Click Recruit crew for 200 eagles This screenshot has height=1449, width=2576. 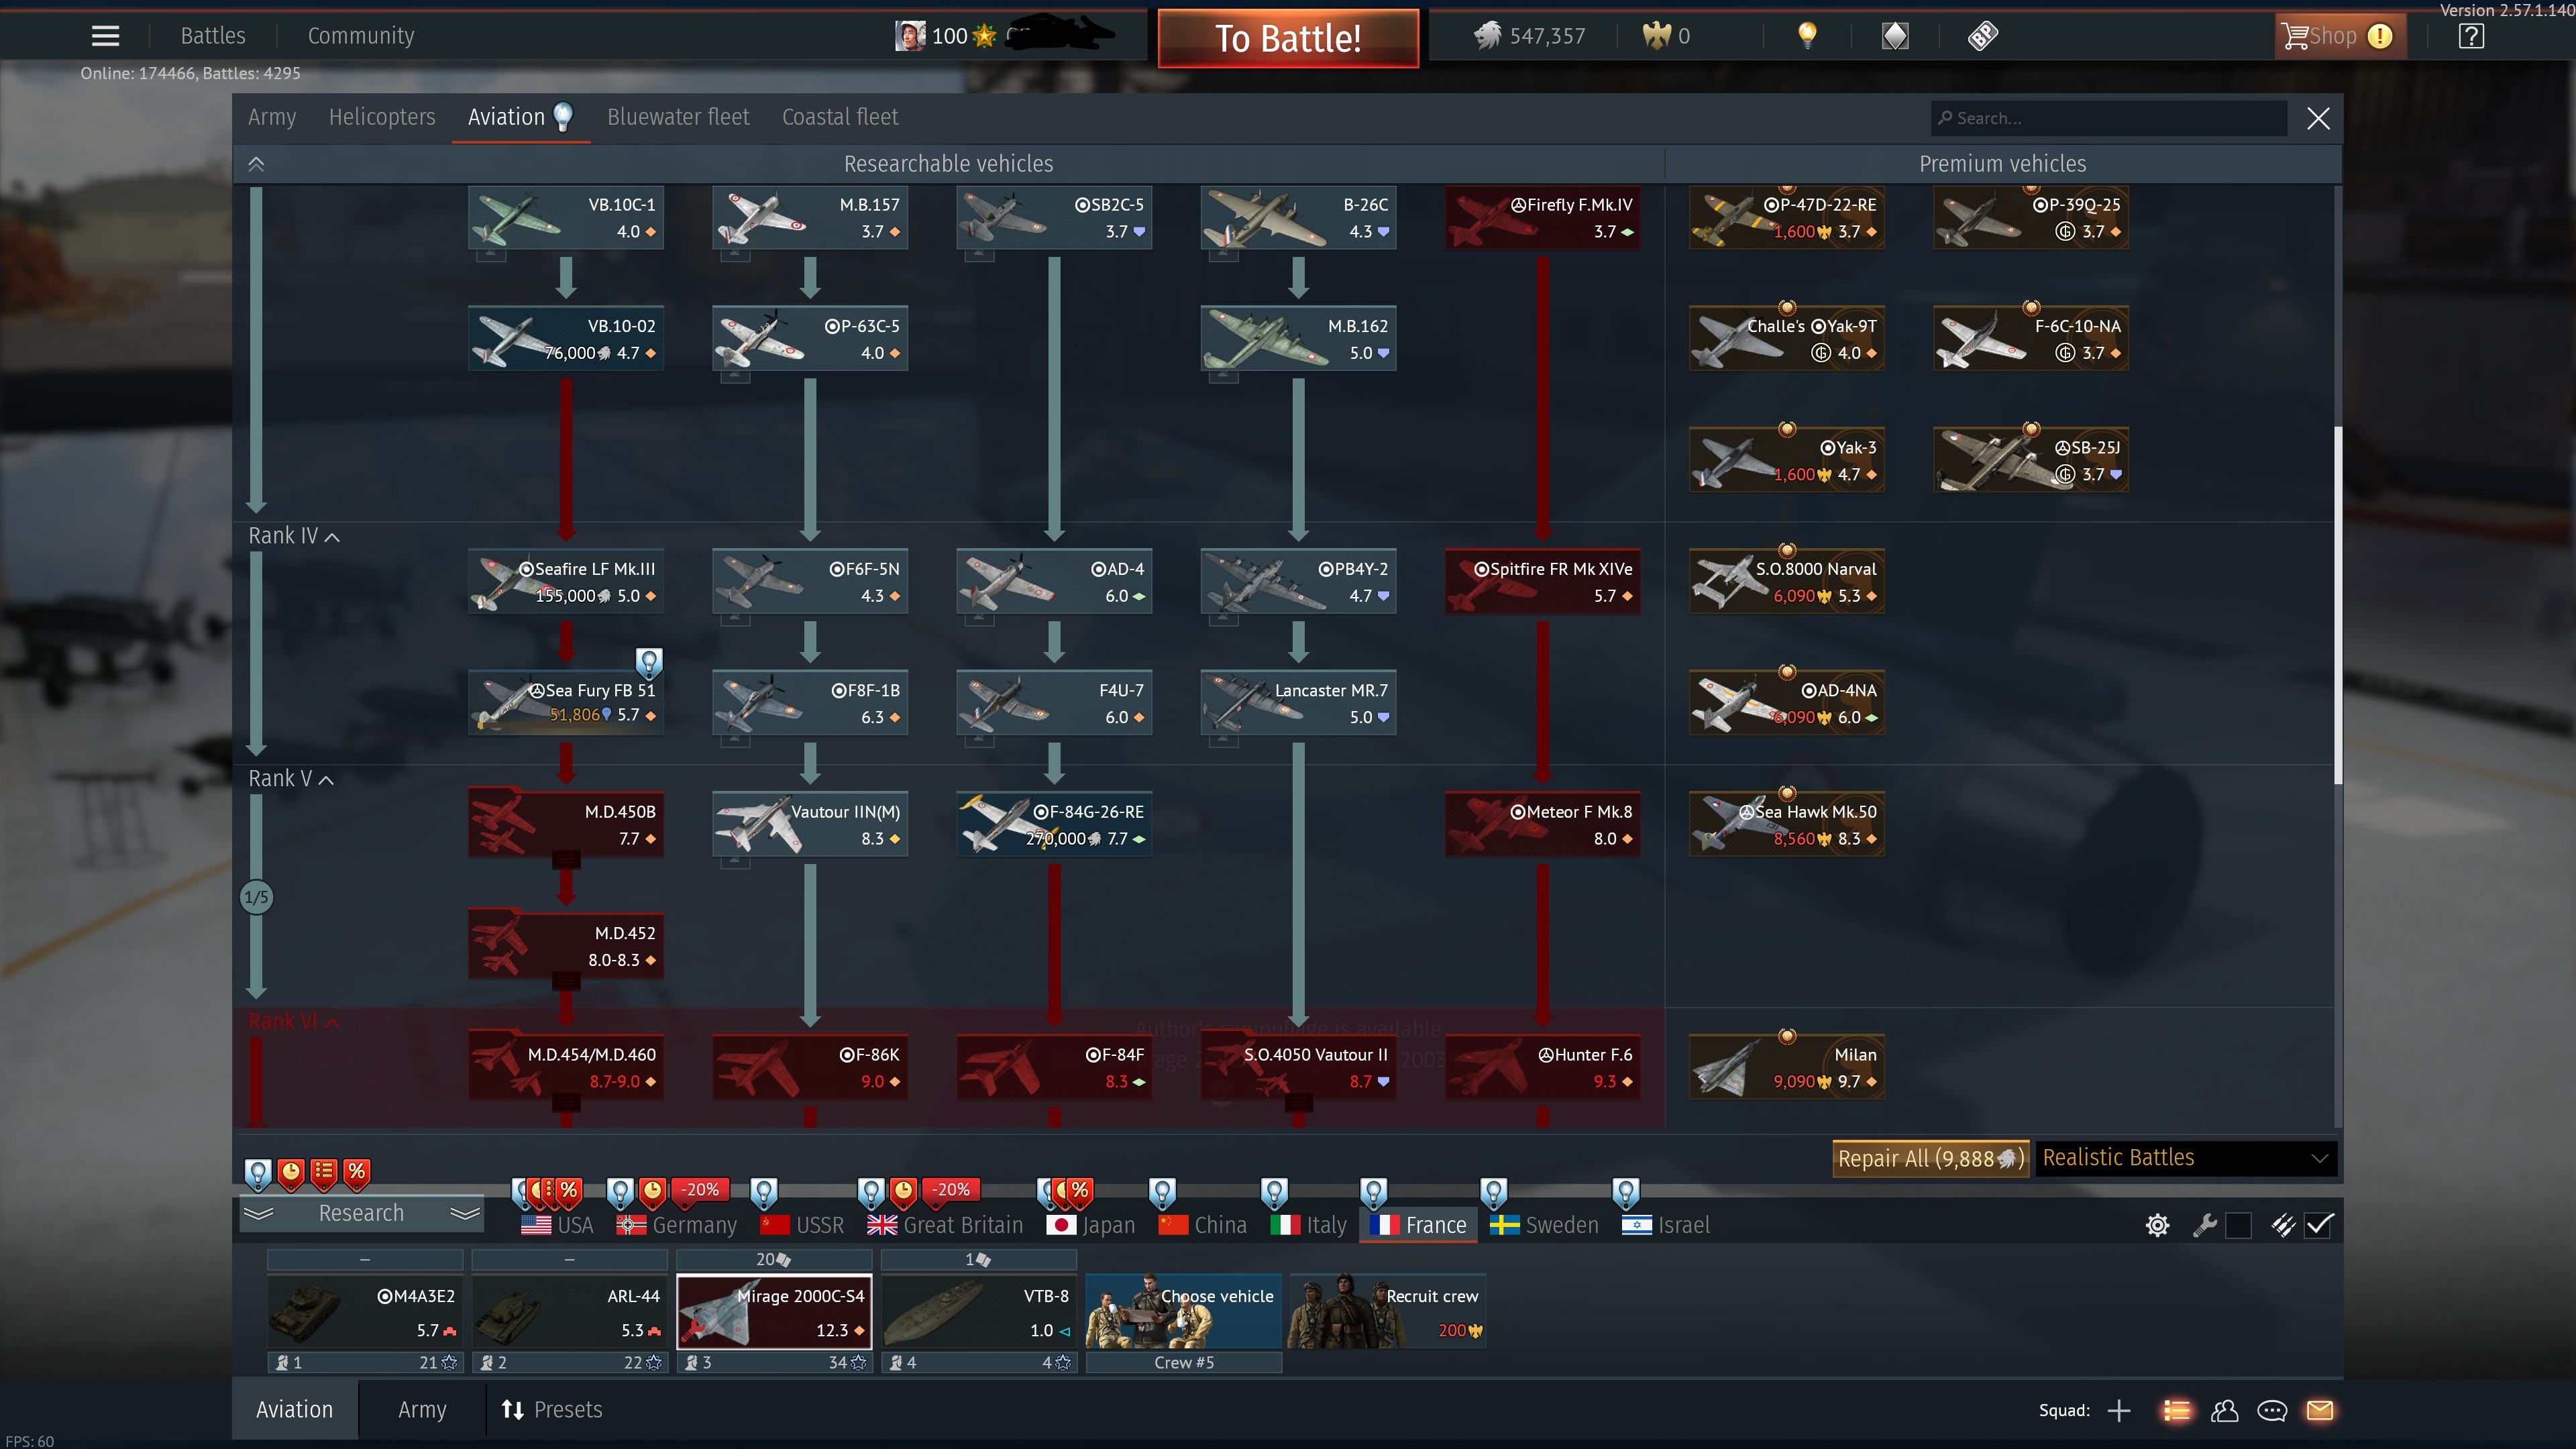1387,1311
